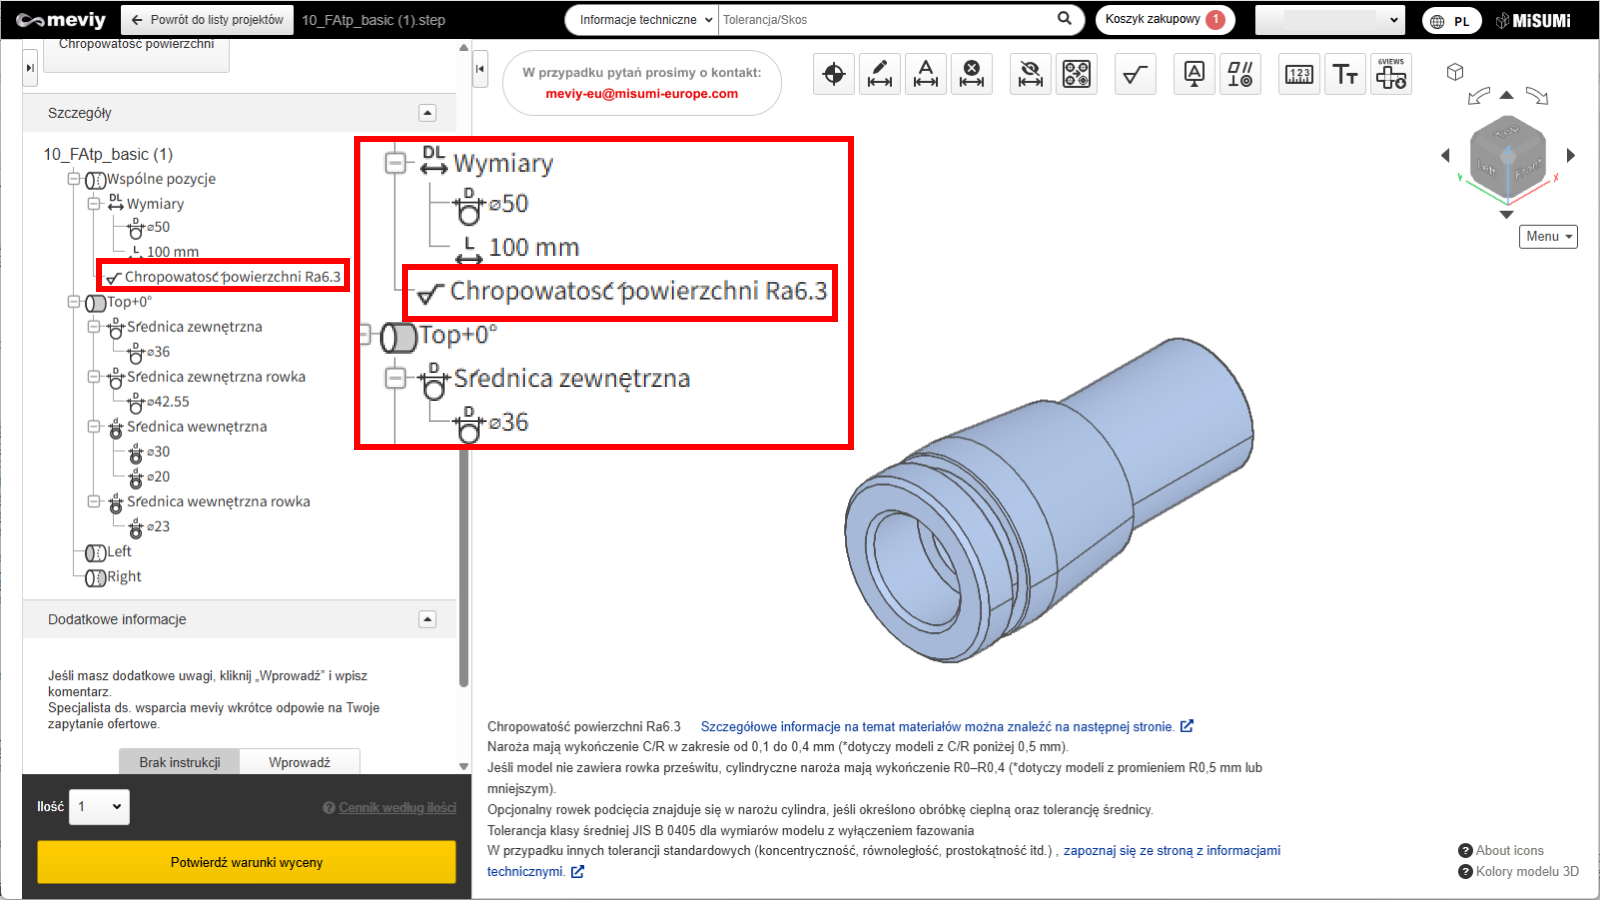The image size is (1600, 900).
Task: Open the 'Kolory modelu 3D' color legend
Action: [x=1526, y=871]
